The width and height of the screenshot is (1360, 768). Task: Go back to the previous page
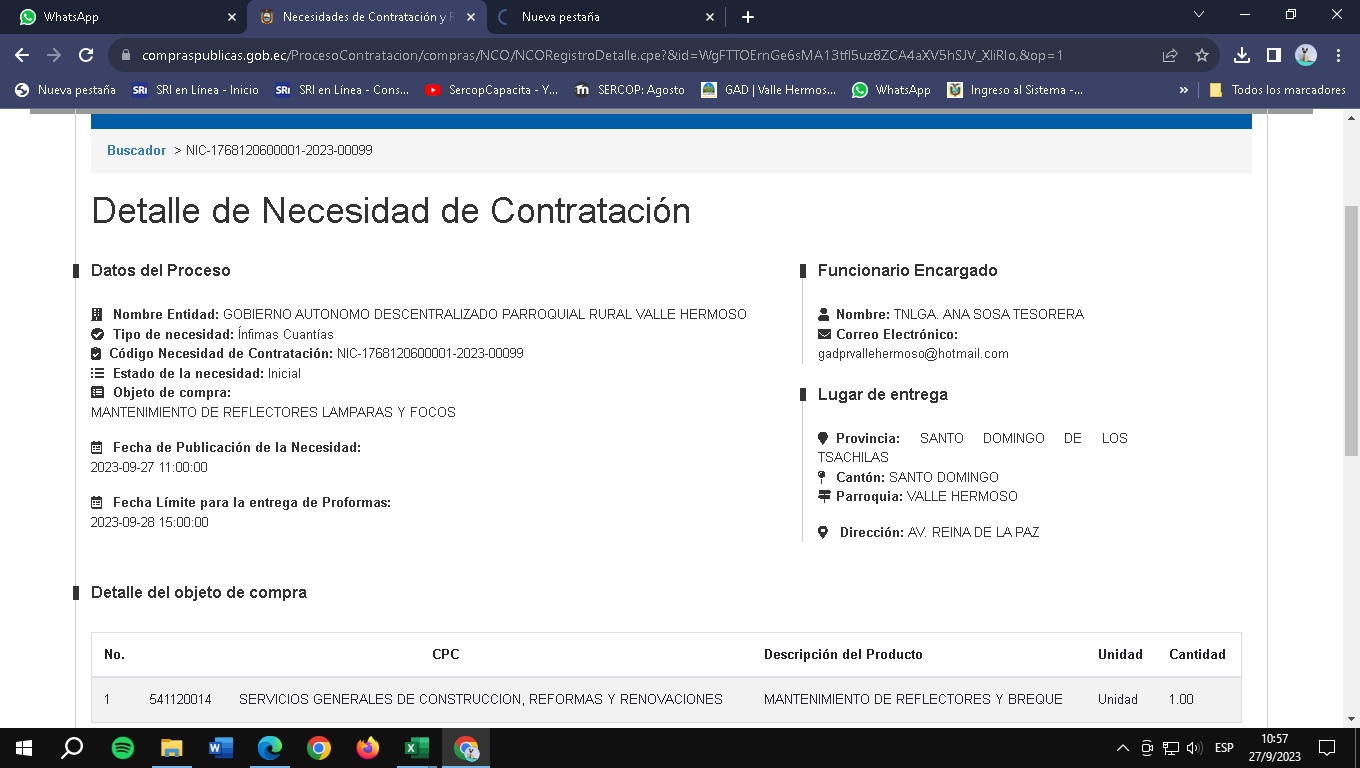22,56
